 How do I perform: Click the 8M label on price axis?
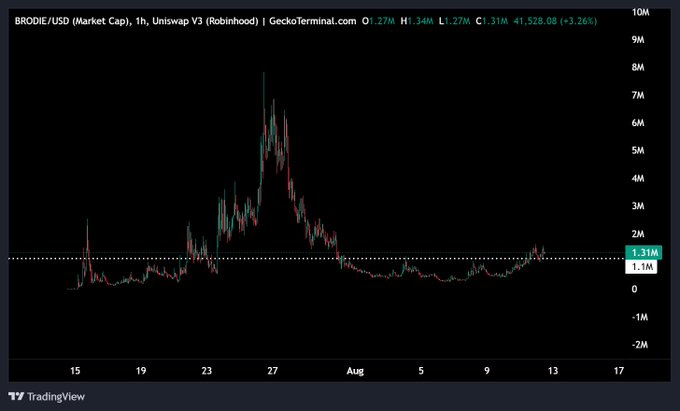[638, 68]
